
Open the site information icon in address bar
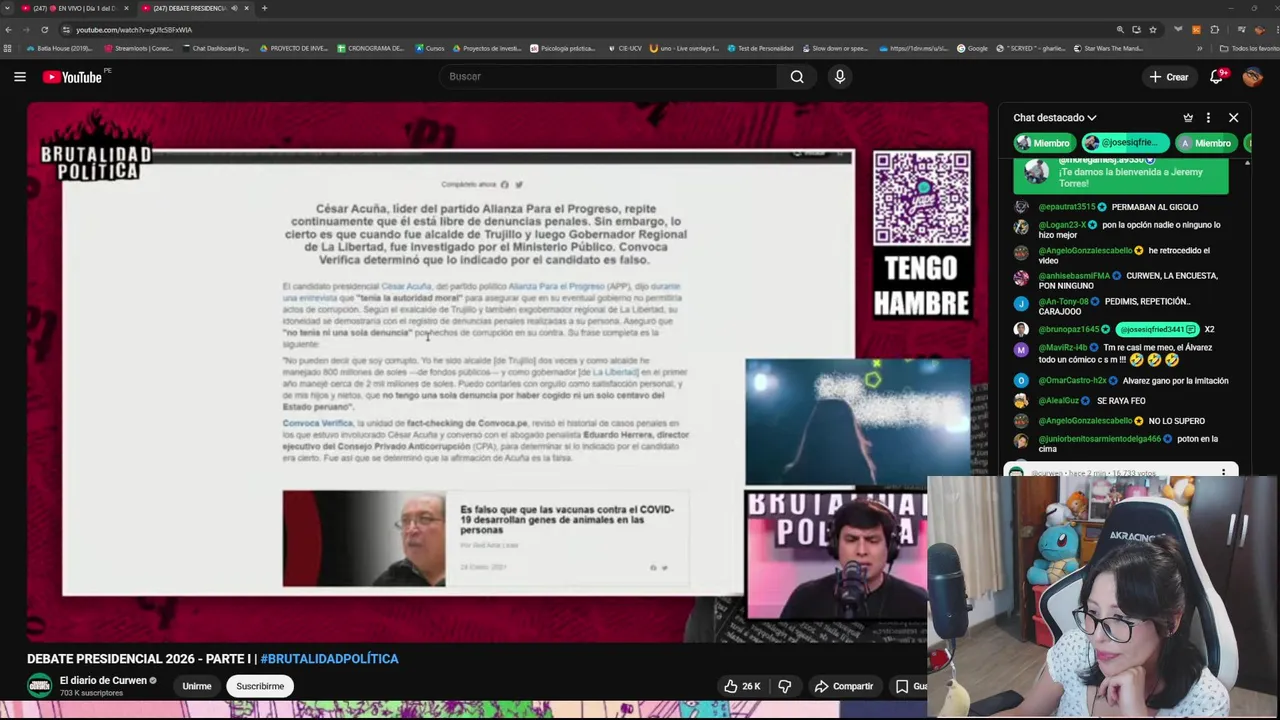65,30
